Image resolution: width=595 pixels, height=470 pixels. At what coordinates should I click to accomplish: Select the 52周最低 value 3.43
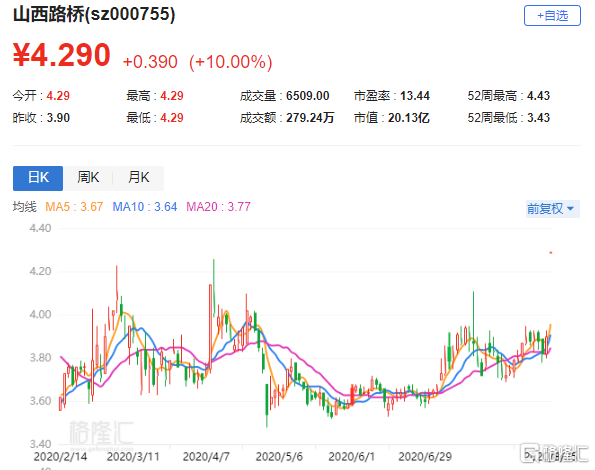pyautogui.click(x=538, y=118)
